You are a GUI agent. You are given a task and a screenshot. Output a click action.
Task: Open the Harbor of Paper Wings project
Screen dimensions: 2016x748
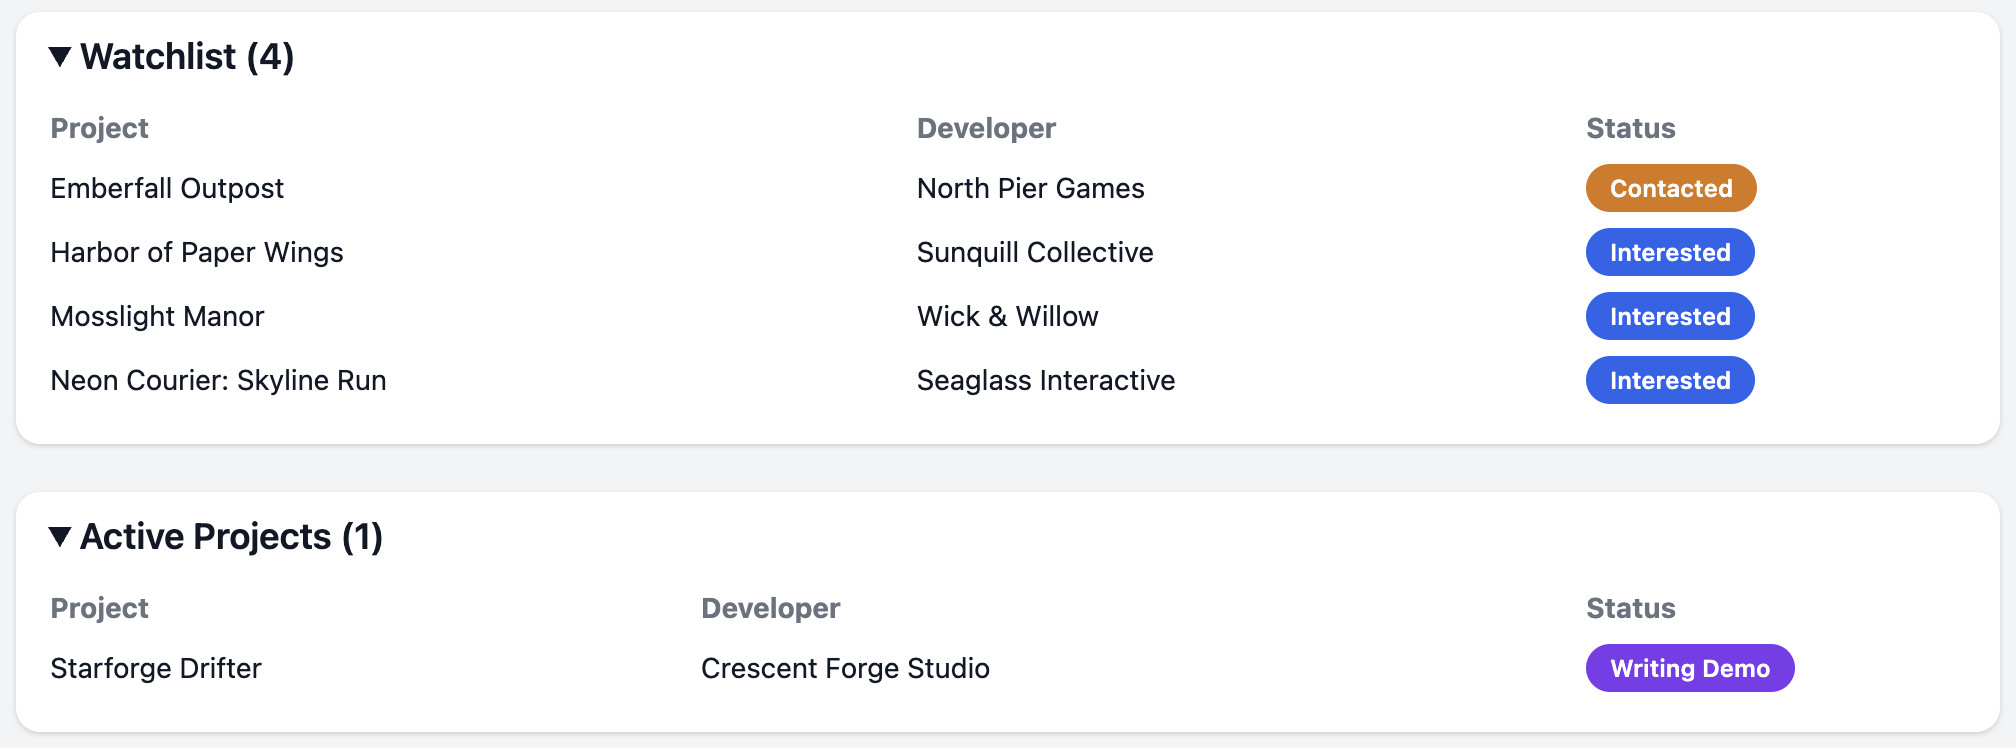tap(197, 252)
